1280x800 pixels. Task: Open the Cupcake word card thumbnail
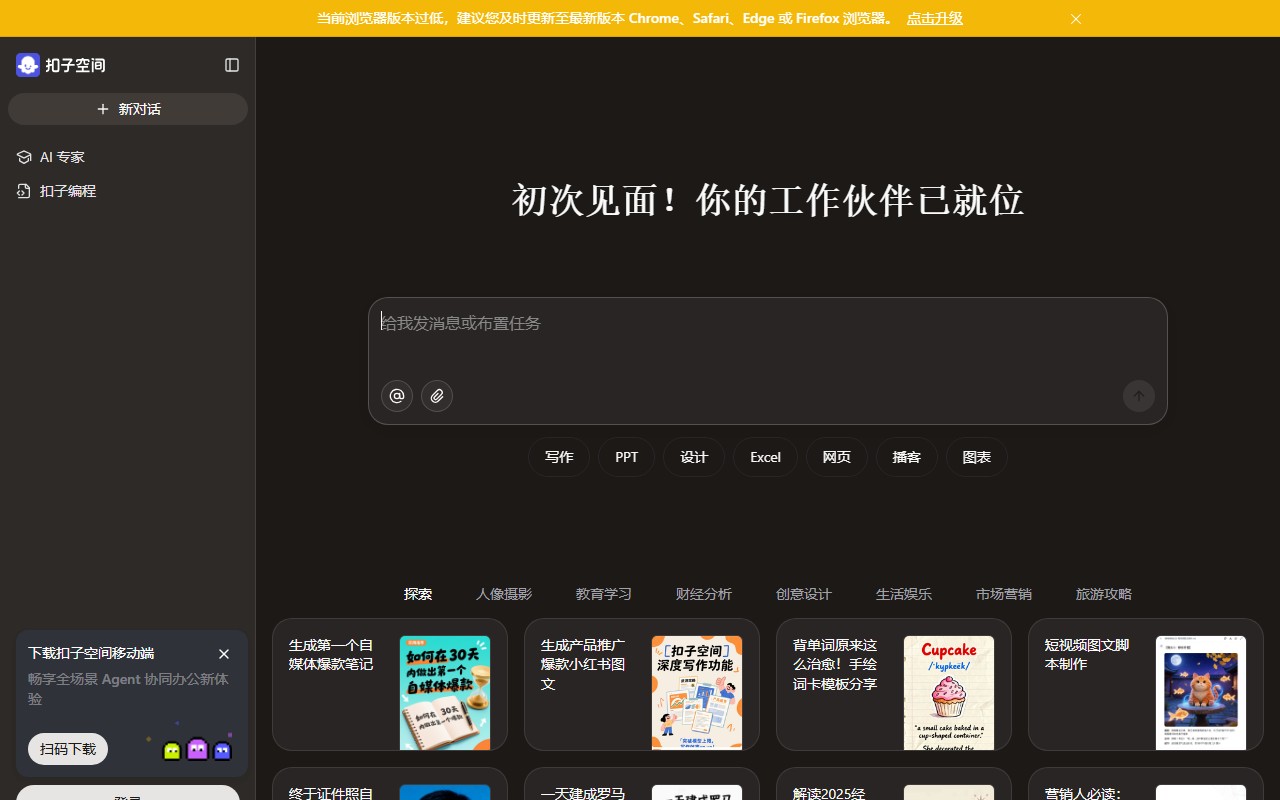[x=948, y=693]
